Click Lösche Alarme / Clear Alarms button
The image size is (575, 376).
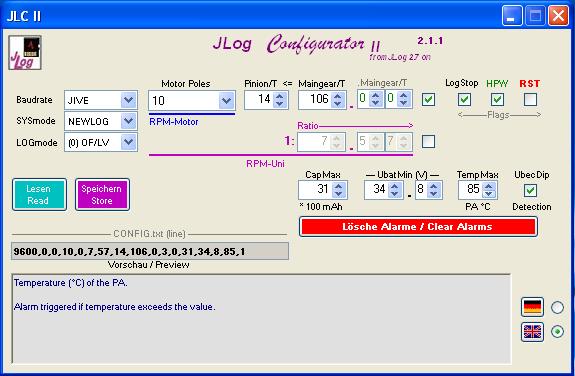pyautogui.click(x=418, y=227)
